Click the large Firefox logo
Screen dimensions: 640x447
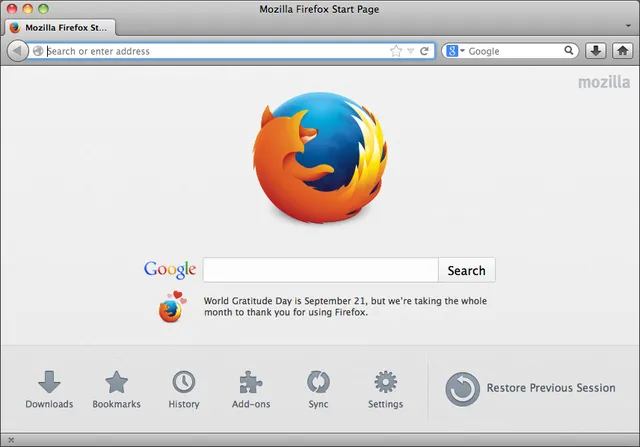tap(320, 158)
